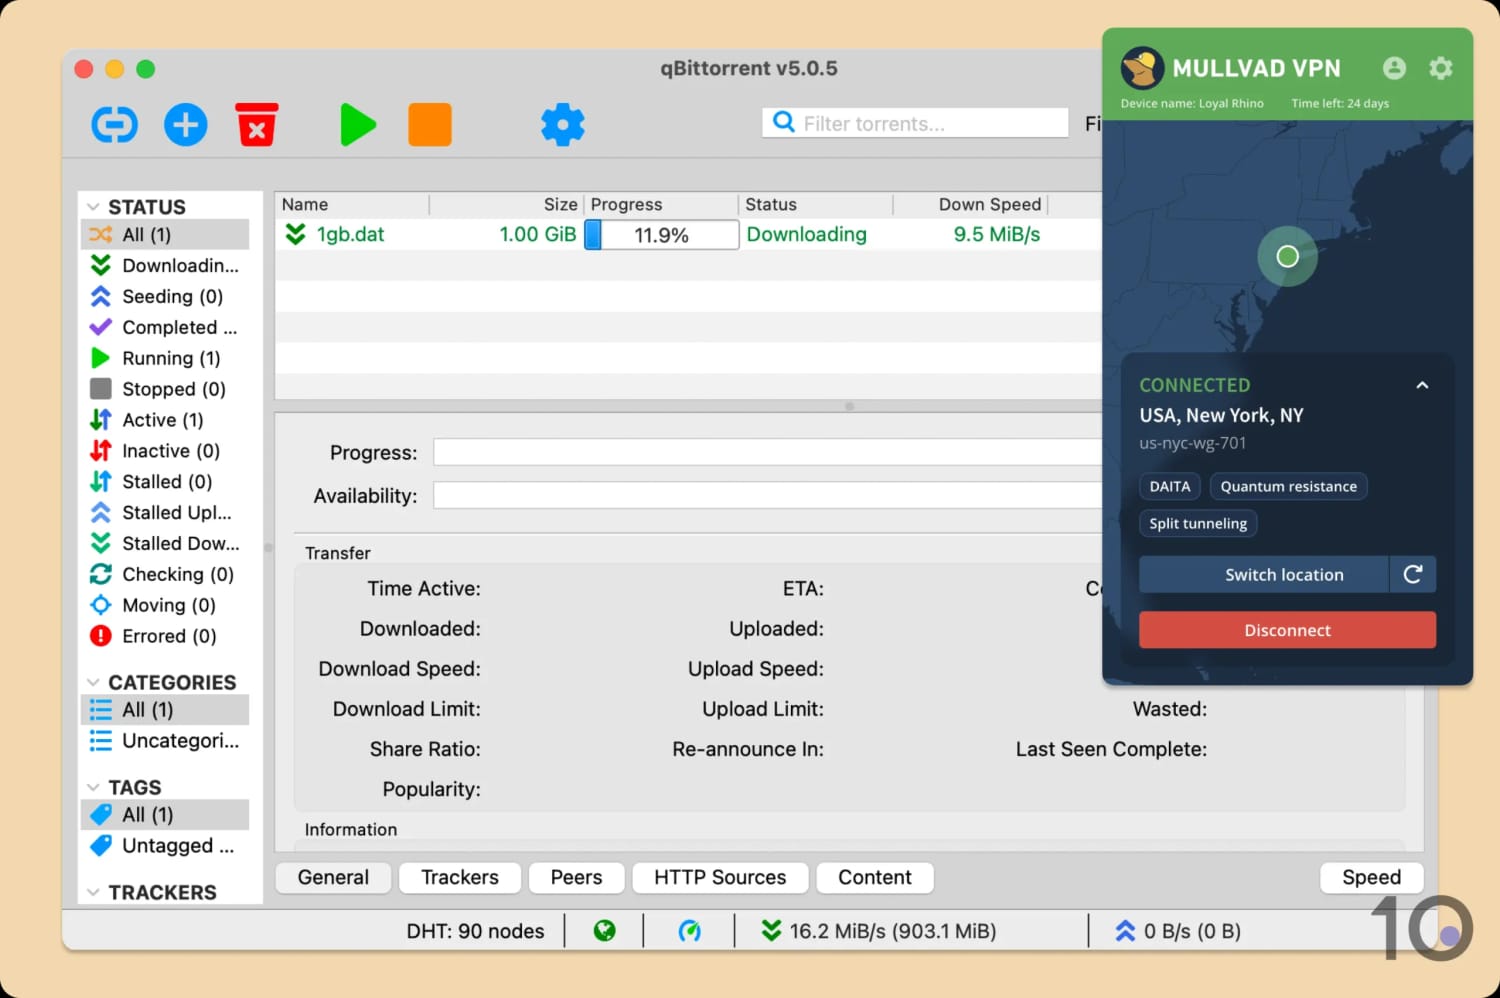The height and width of the screenshot is (998, 1500).
Task: Open Mullvad VPN settings gear
Action: (x=1441, y=68)
